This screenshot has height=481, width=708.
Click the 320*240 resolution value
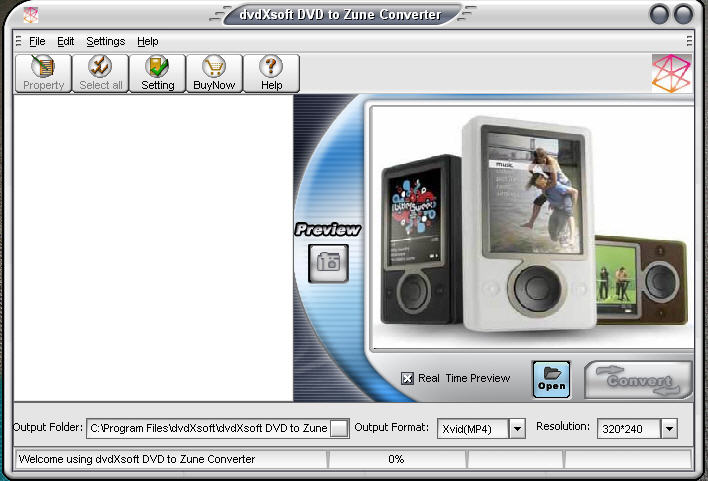622,429
